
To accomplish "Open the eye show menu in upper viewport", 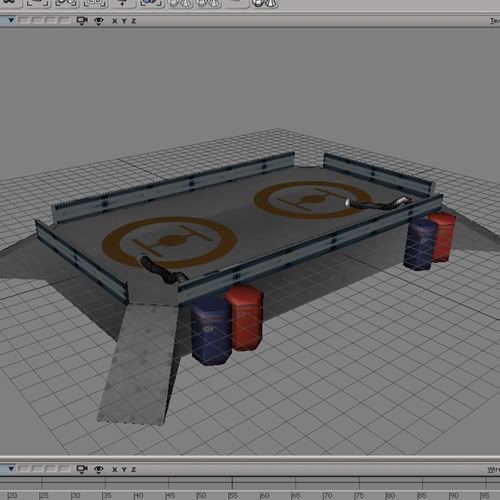I will [x=99, y=21].
